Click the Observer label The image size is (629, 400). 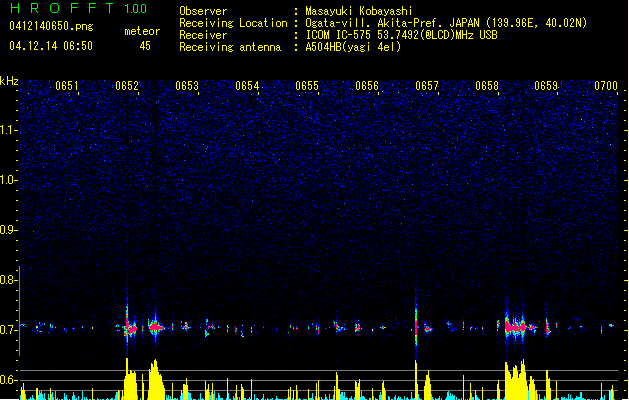tap(203, 11)
